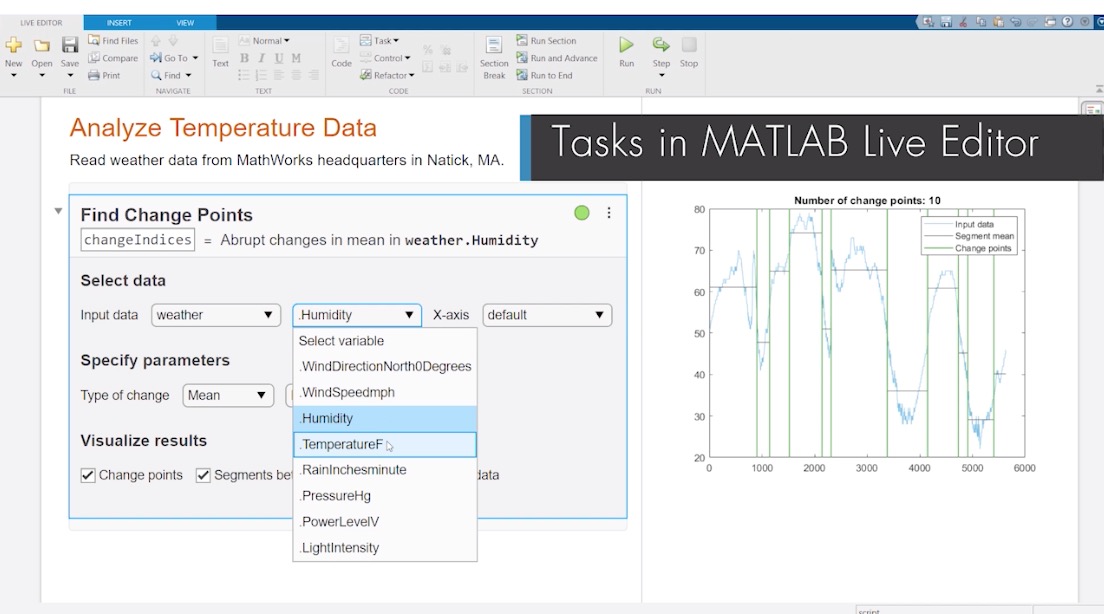Apply bold text formatting
1104x614 pixels.
click(x=244, y=58)
